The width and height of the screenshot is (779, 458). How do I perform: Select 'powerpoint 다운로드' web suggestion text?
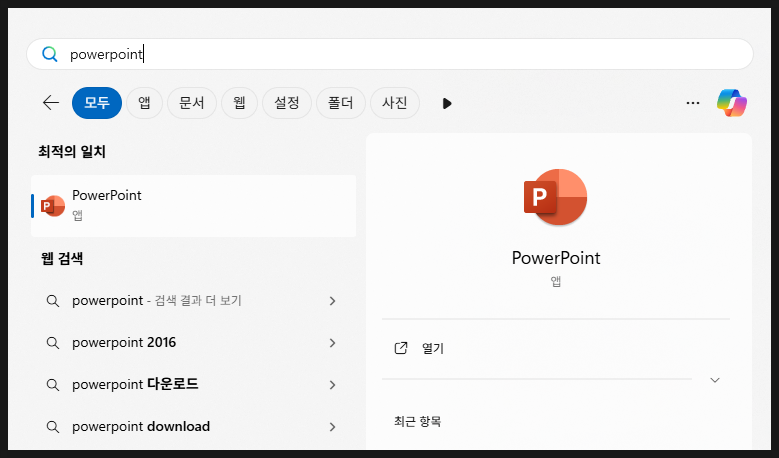point(135,384)
